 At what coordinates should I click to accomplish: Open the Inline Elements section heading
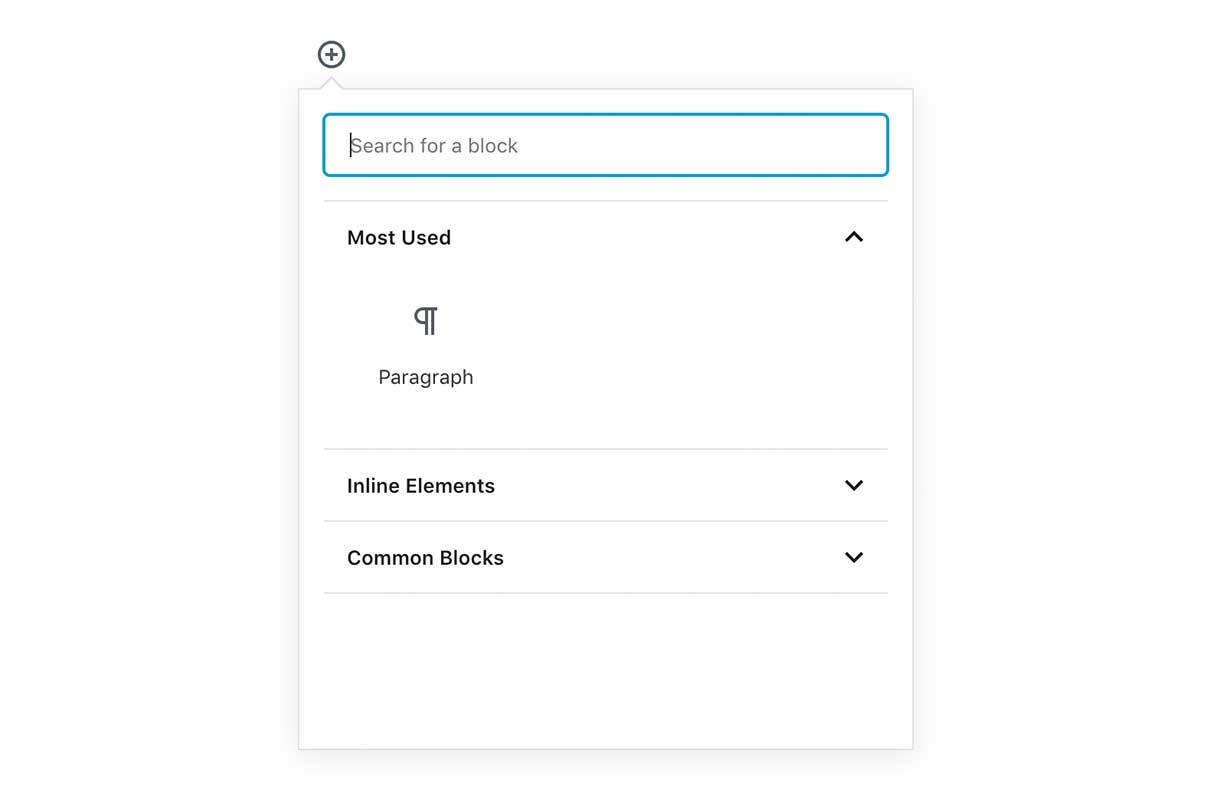tap(421, 485)
